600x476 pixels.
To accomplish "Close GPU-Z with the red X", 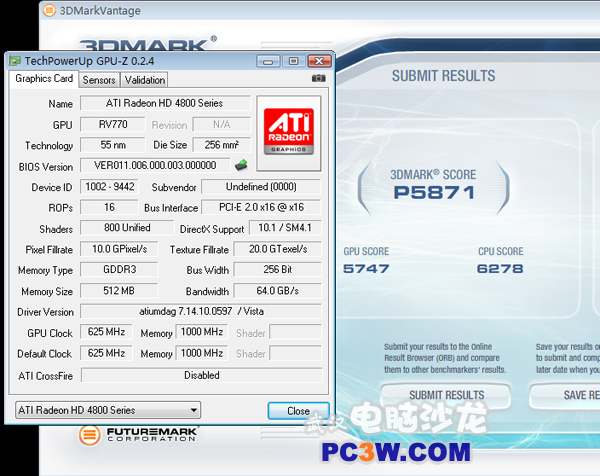I will pos(319,61).
